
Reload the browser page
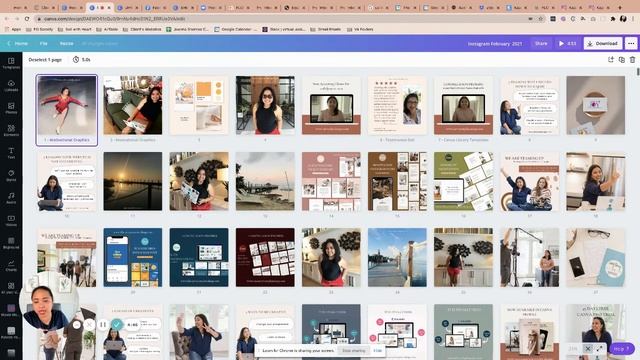click(x=27, y=19)
